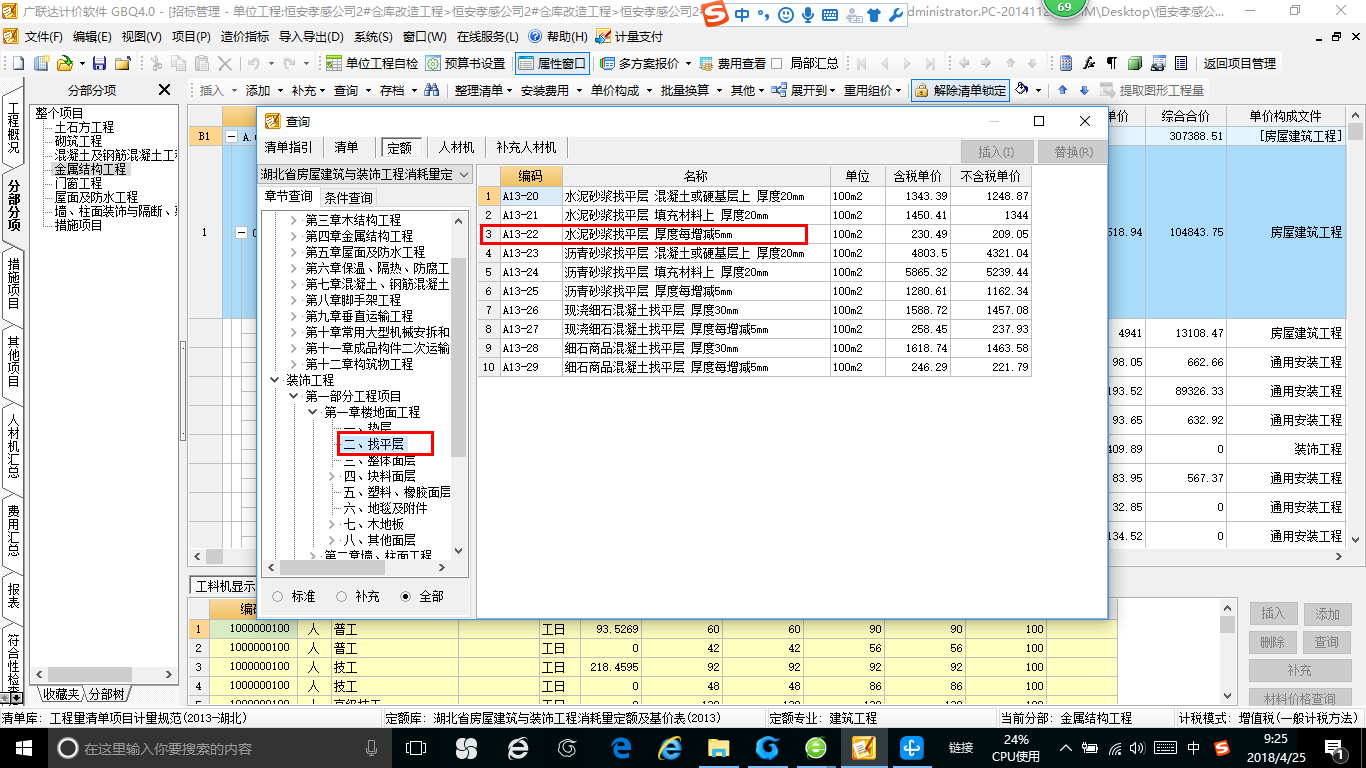The width and height of the screenshot is (1366, 768).
Task: Click the binoculars find icon
Action: (x=432, y=90)
